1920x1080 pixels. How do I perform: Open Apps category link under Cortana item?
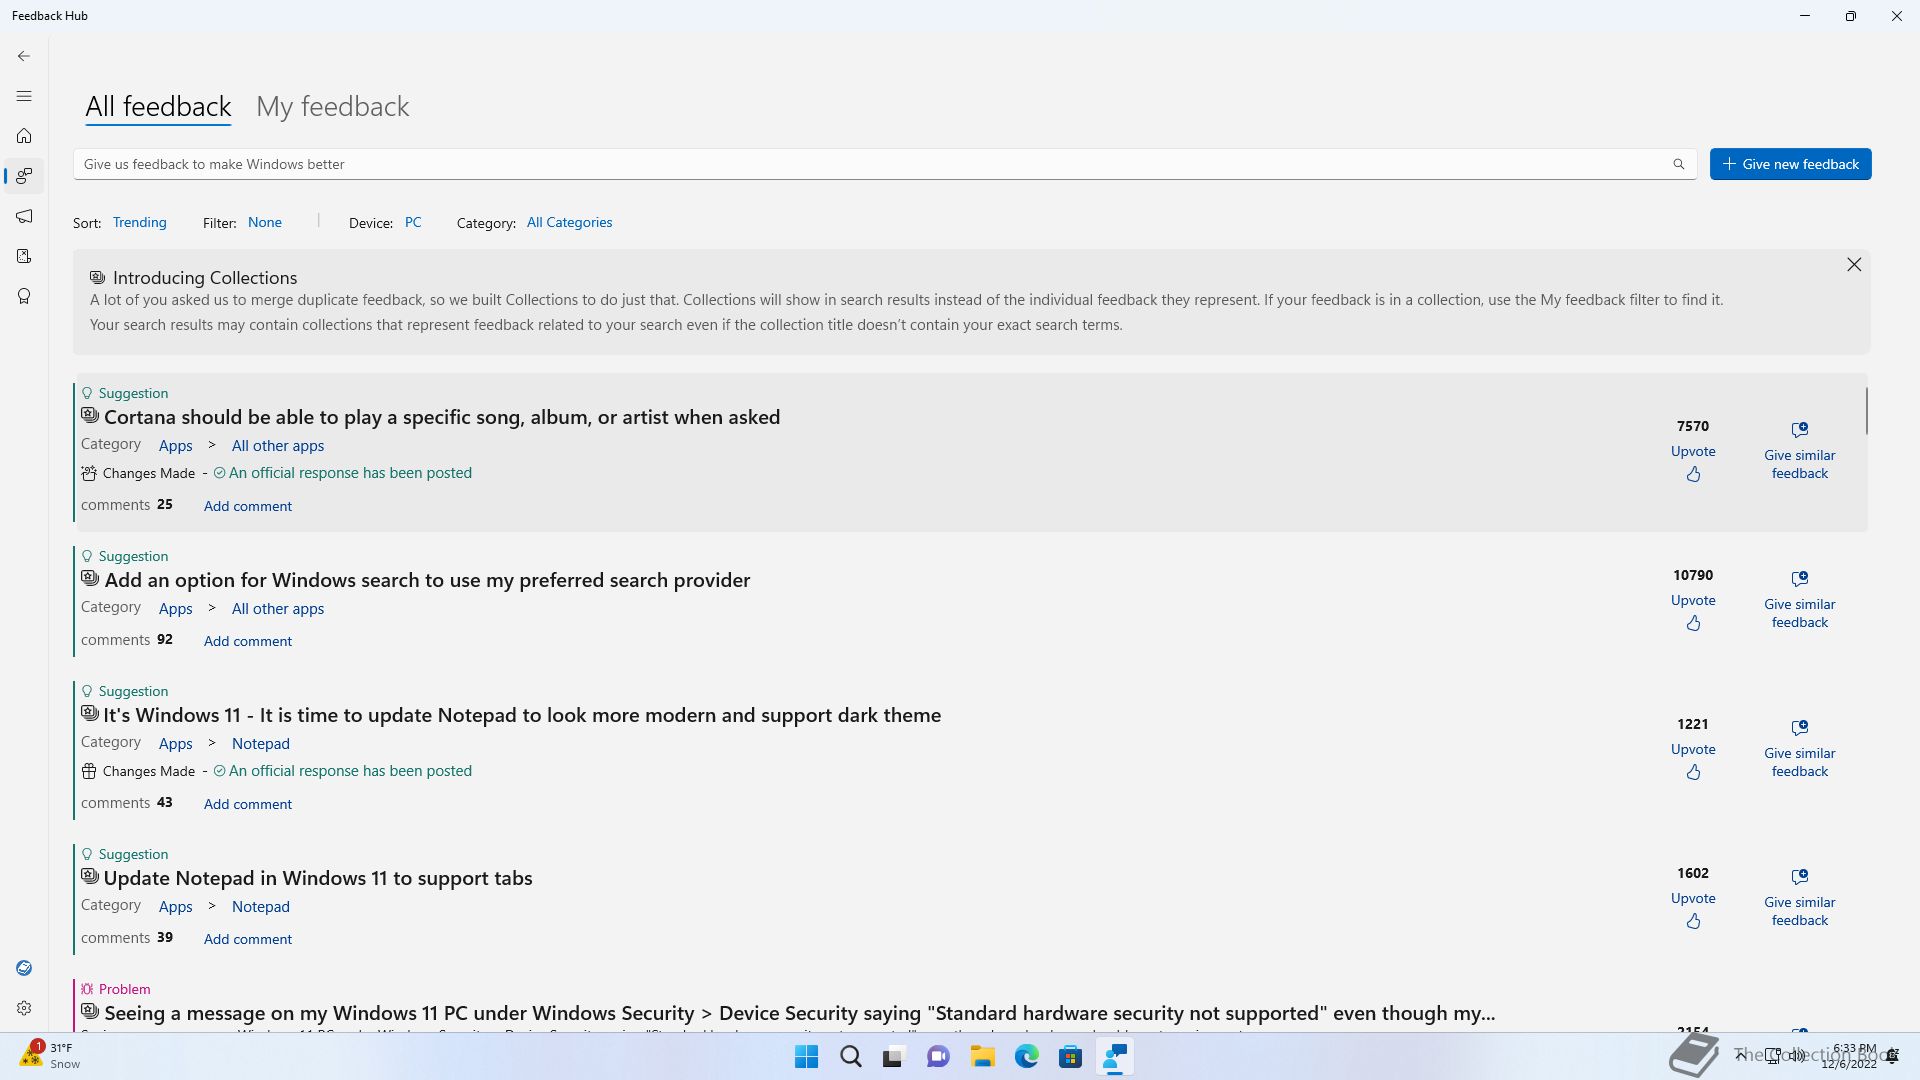pos(175,446)
